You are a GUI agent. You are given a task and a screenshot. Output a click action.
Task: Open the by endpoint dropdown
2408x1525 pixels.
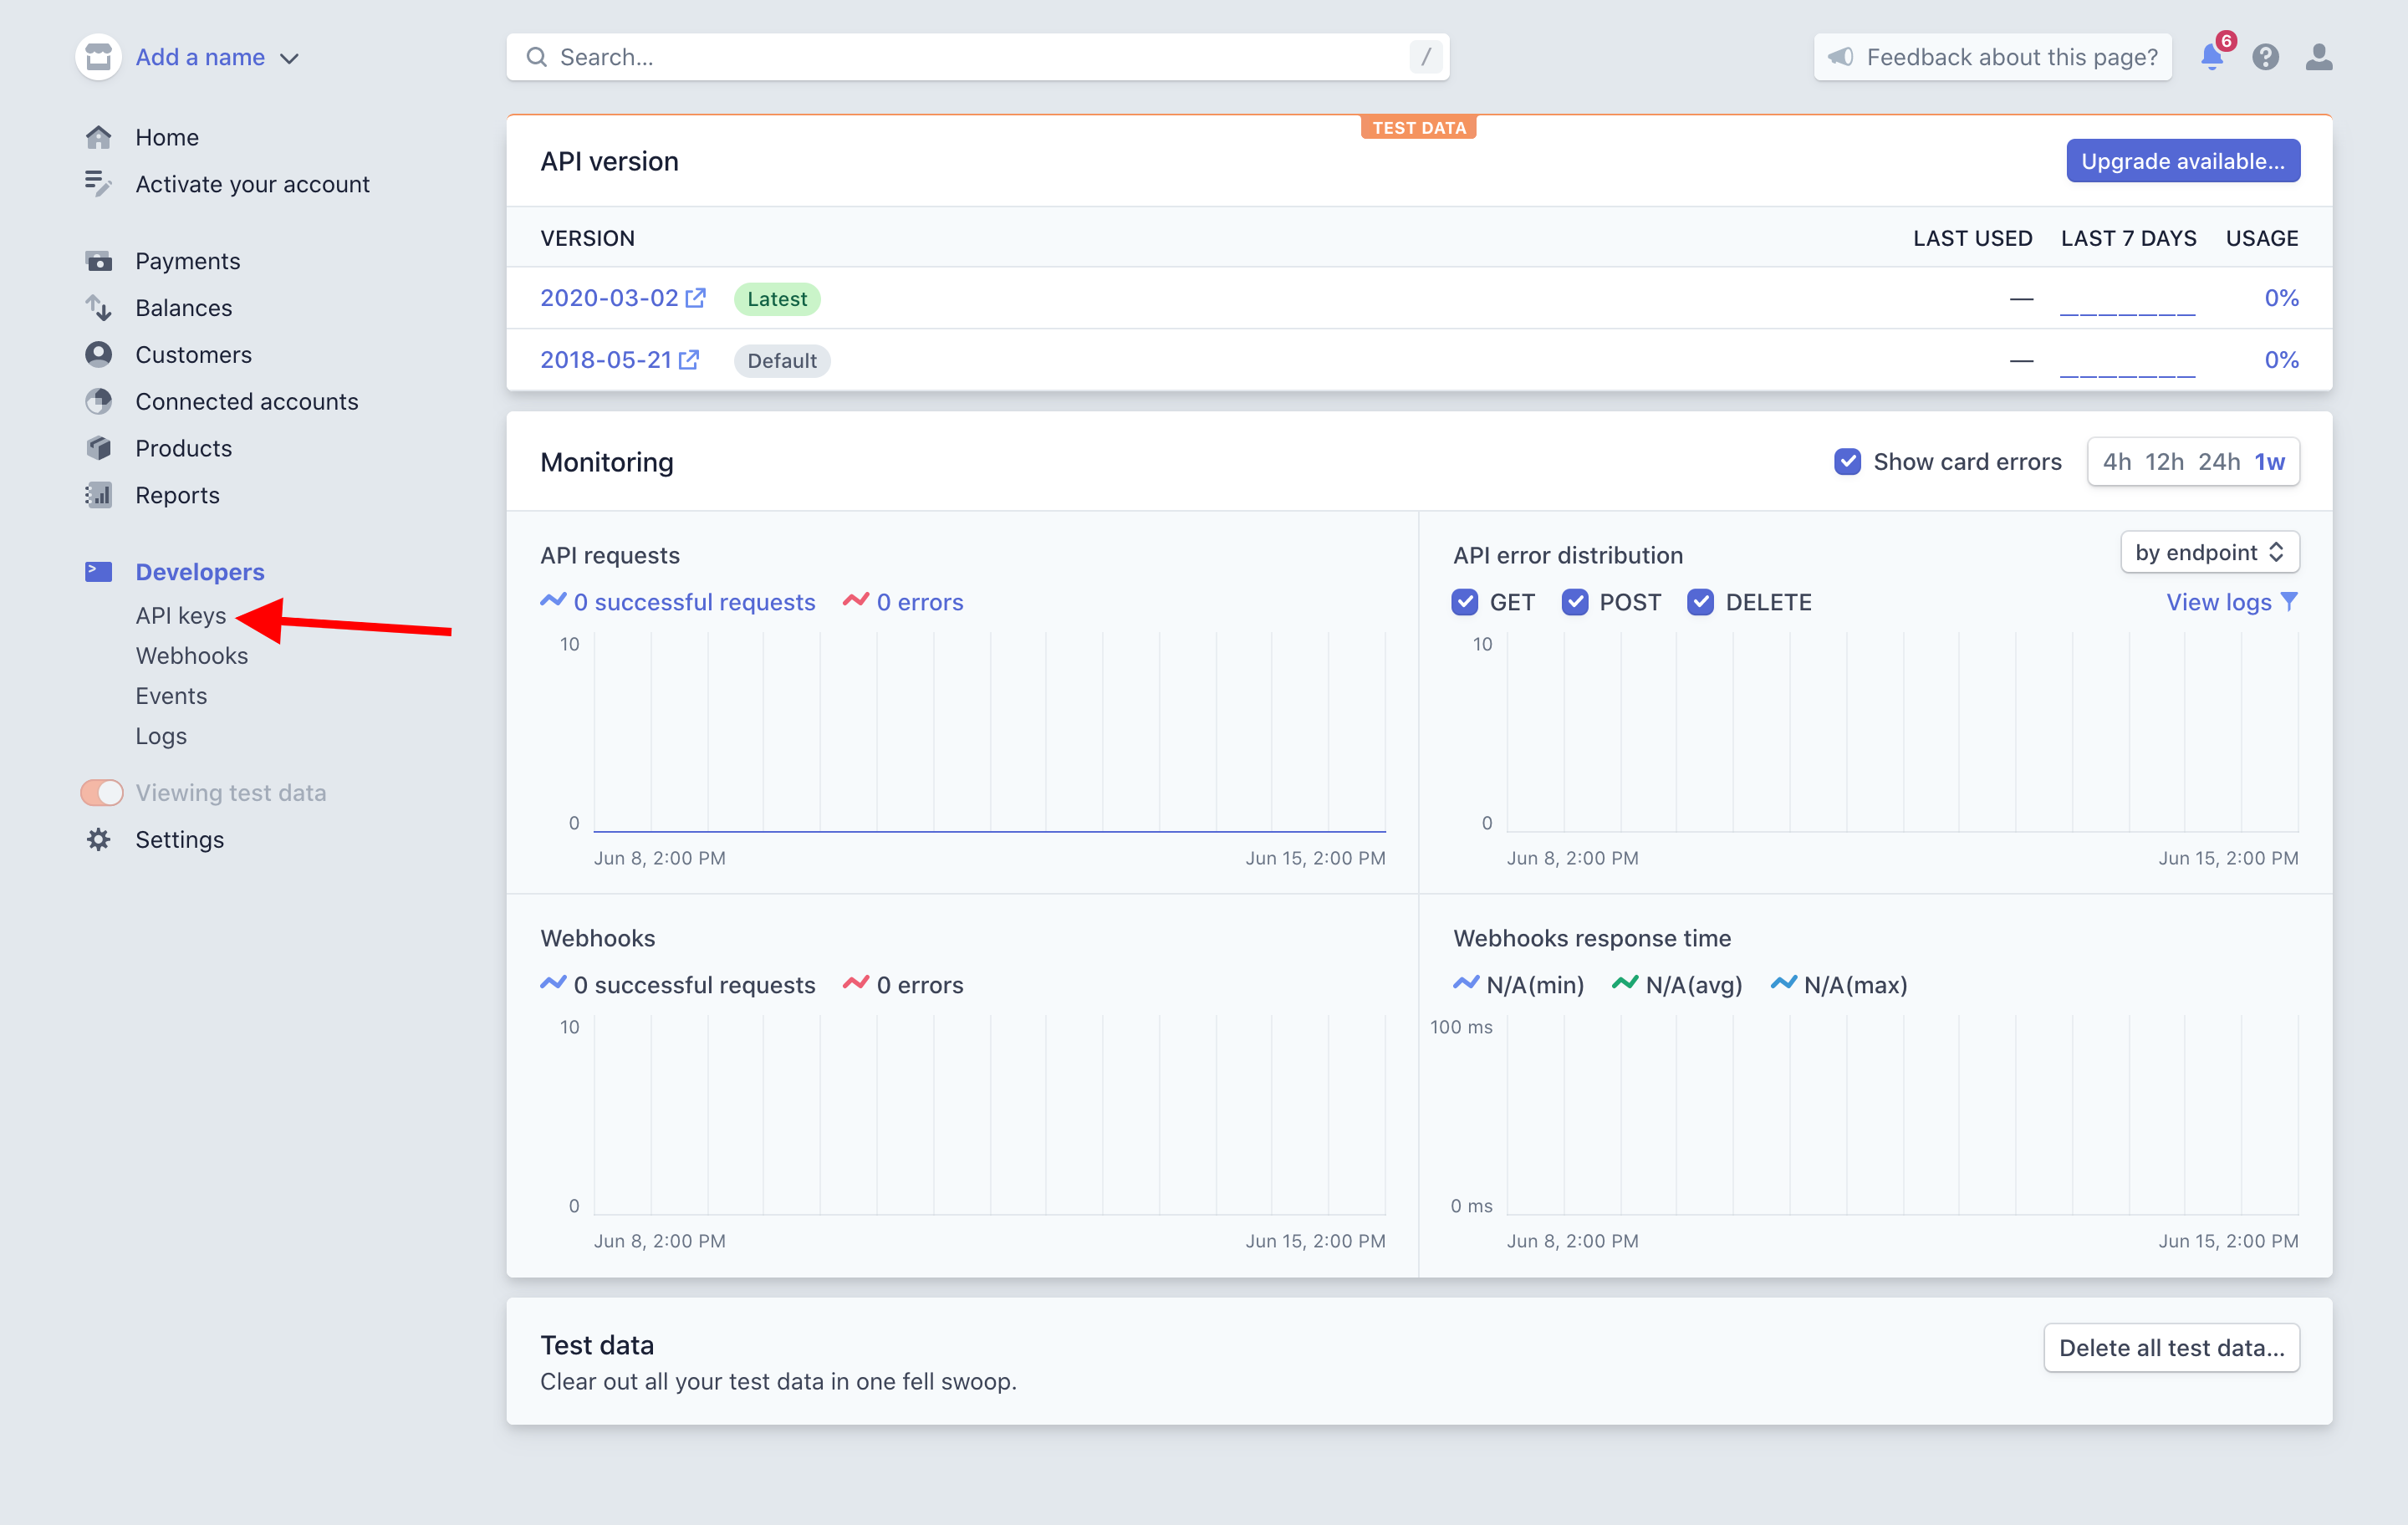2209,552
